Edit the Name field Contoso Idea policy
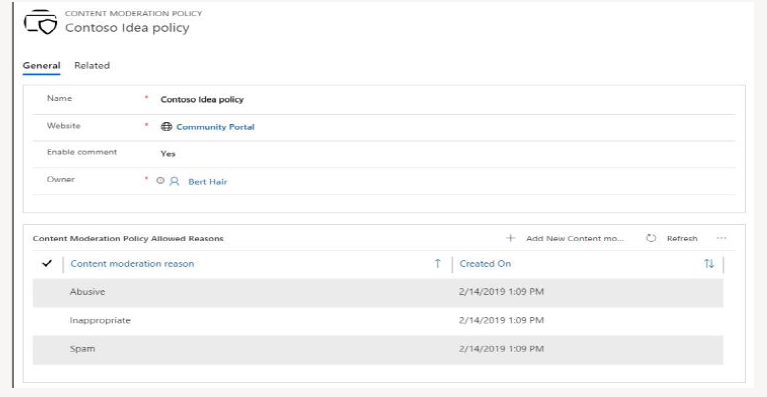 click(x=202, y=99)
